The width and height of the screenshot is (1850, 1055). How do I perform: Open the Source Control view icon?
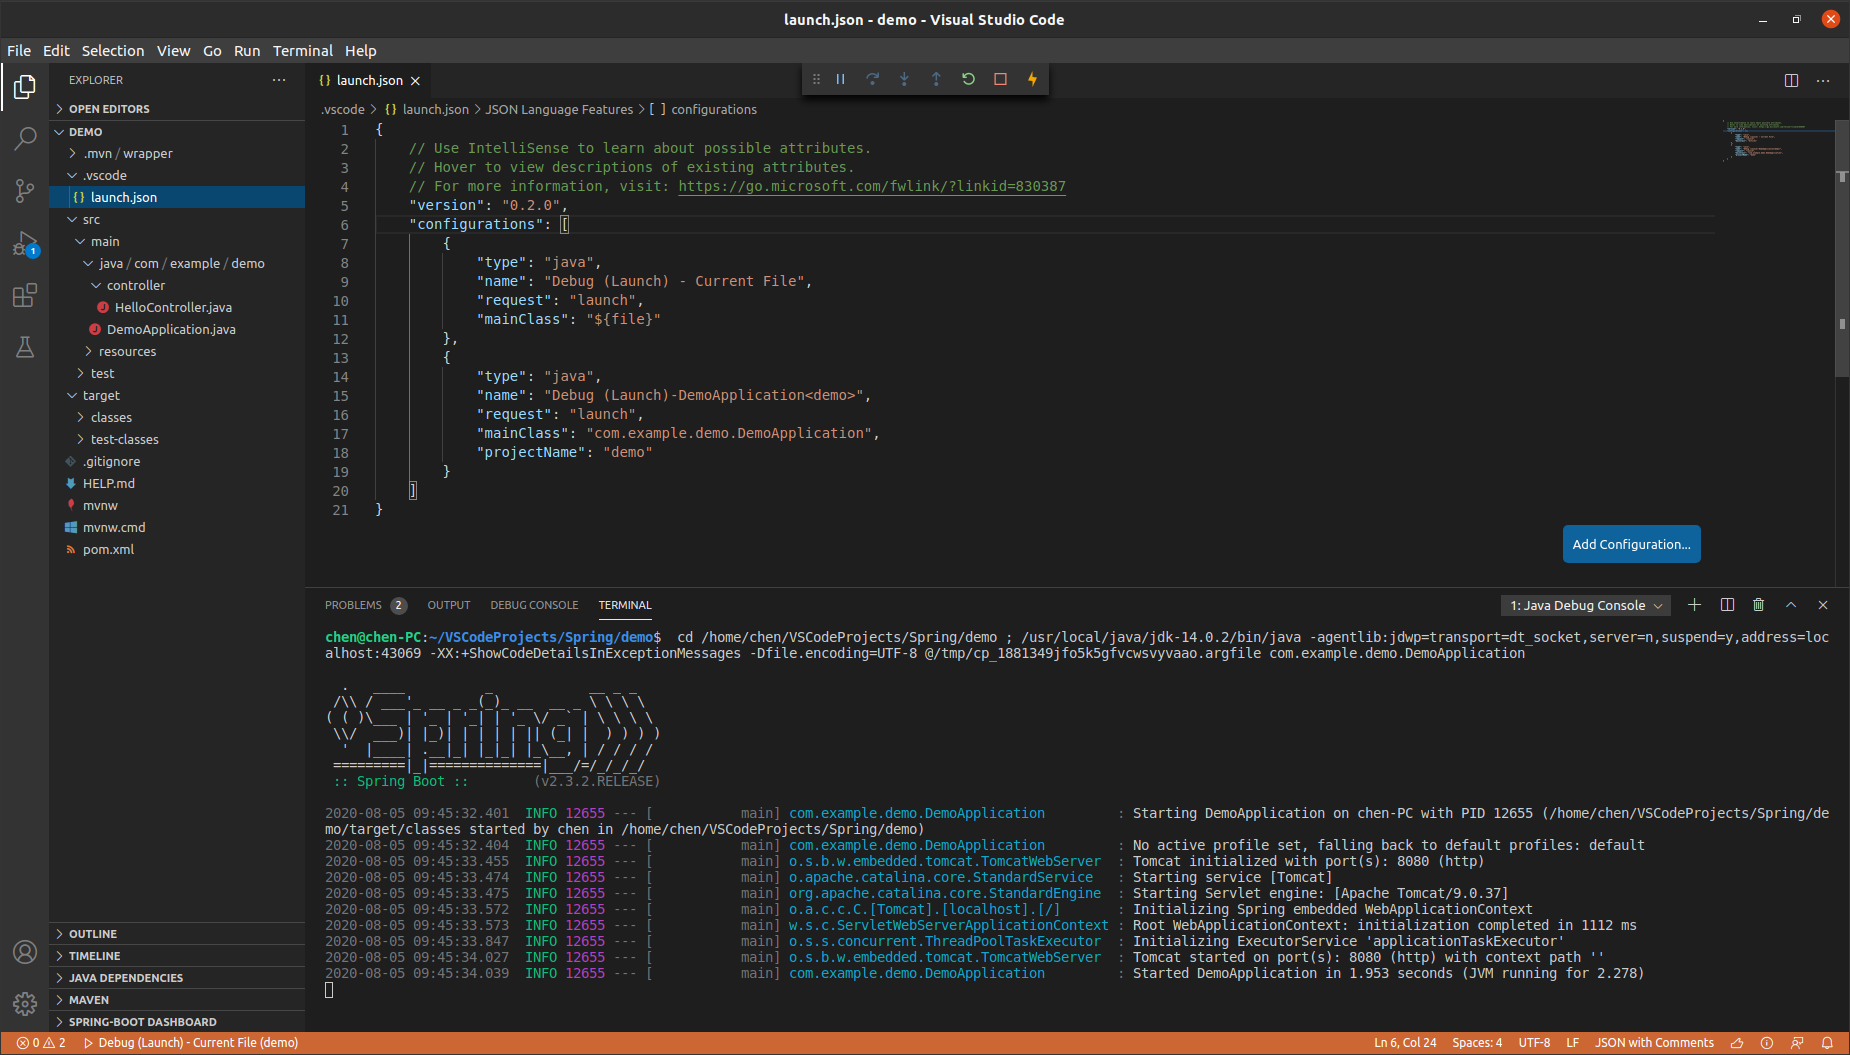(x=25, y=191)
